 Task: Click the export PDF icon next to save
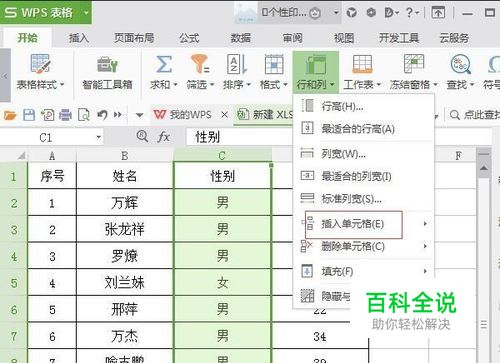pyautogui.click(x=47, y=115)
